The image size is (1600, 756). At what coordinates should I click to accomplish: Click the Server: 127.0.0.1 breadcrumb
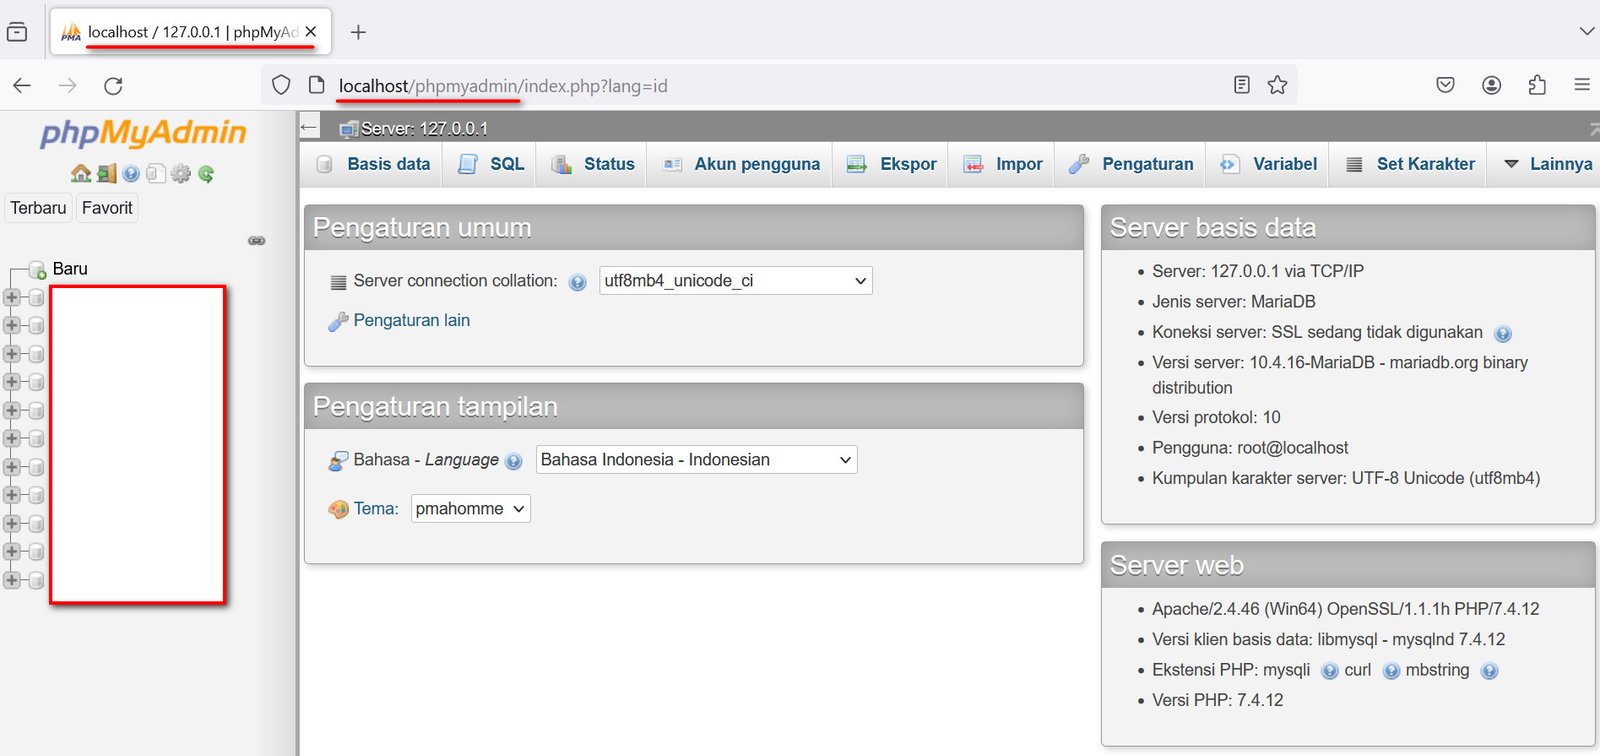pos(424,128)
